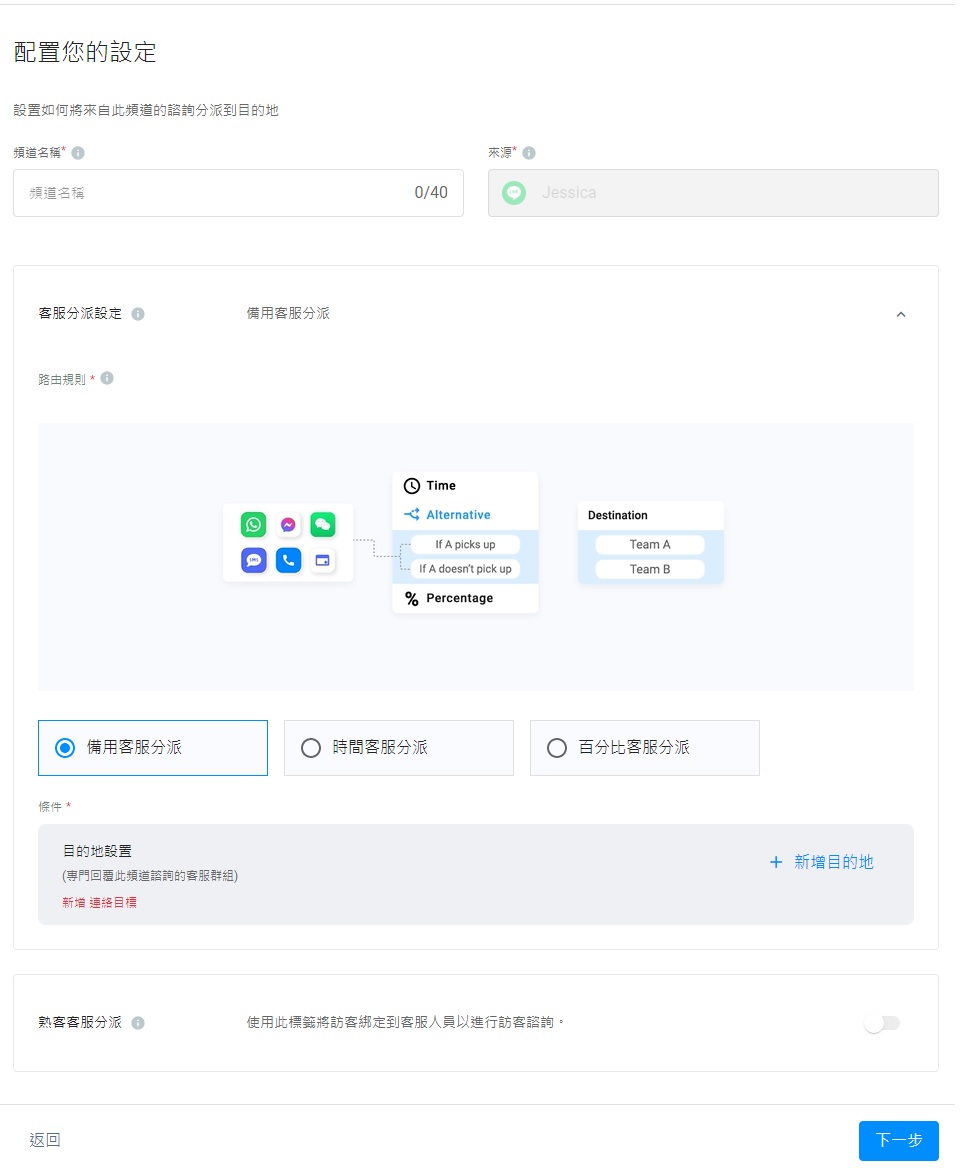
Task: Click 新增目的地 link
Action: pyautogui.click(x=833, y=862)
